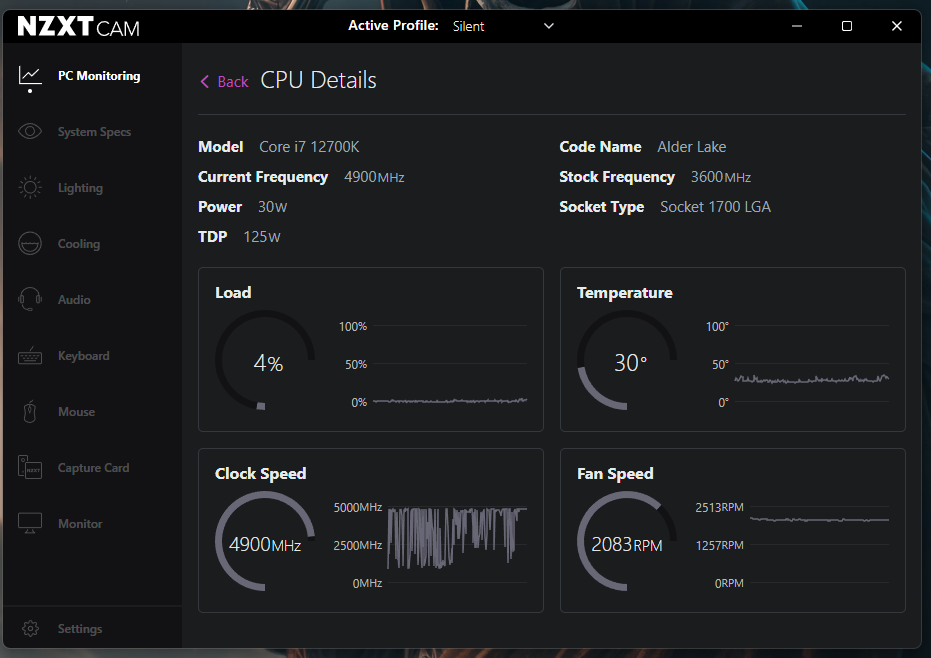Open the Monitor section label
Screen dimensions: 931x658
tap(80, 523)
